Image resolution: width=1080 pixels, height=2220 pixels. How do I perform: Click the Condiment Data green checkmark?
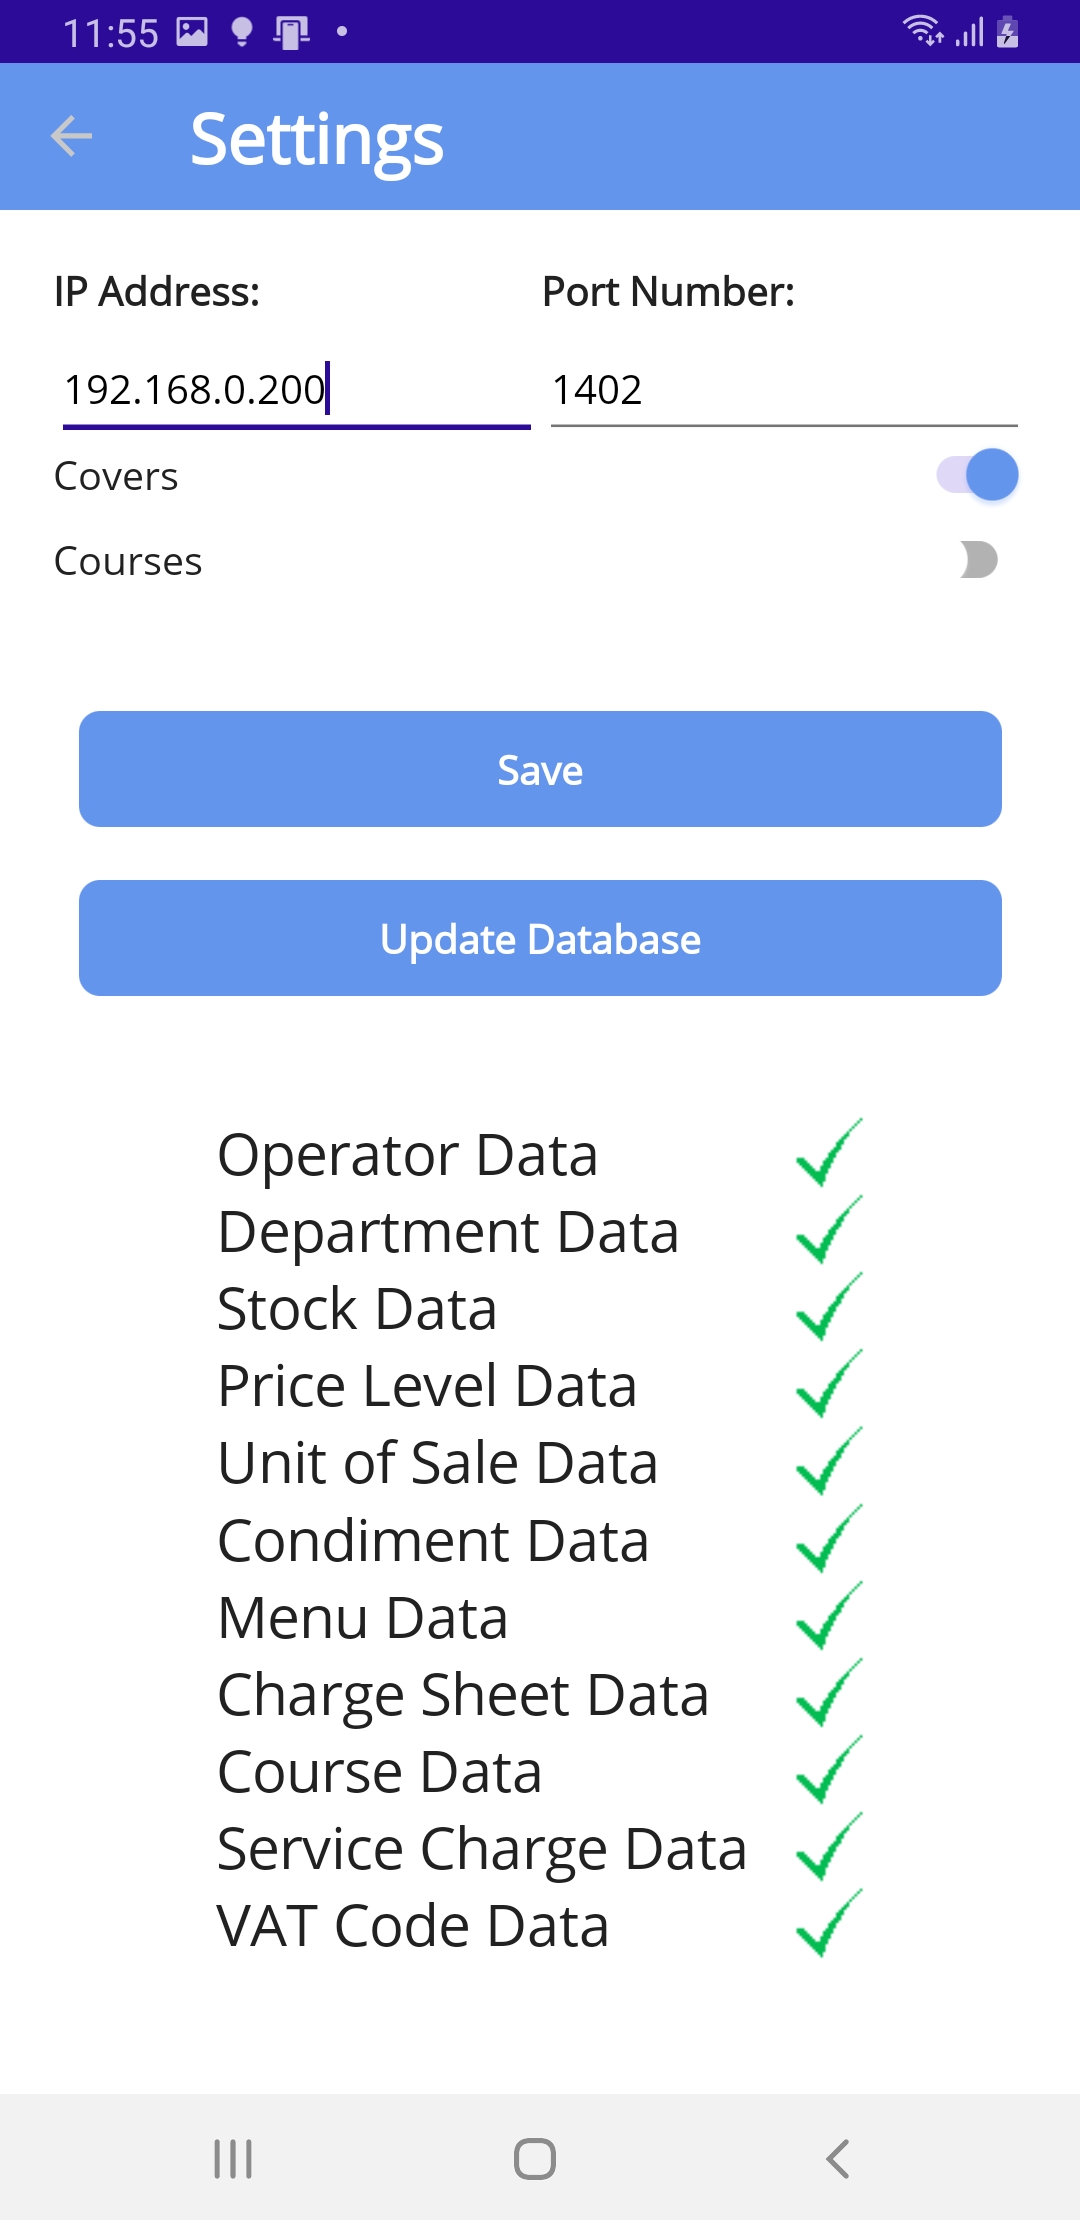[829, 1539]
